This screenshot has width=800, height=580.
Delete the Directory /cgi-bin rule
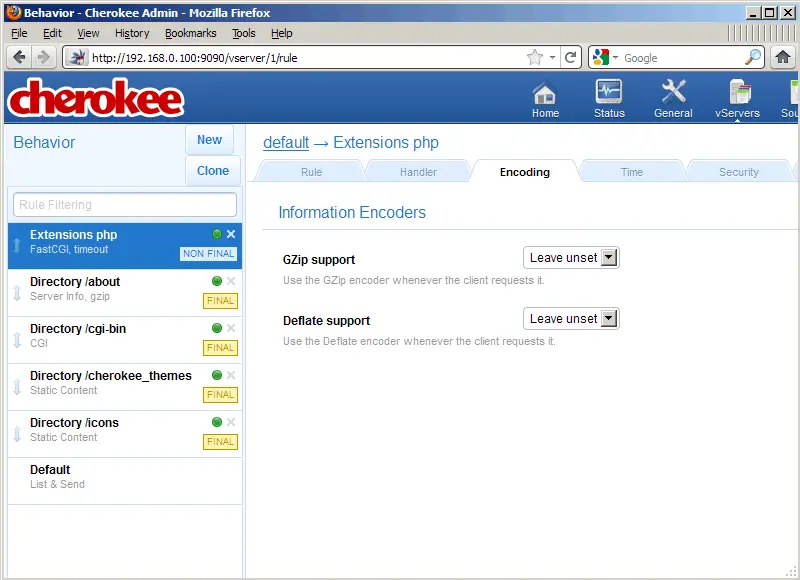click(x=231, y=328)
